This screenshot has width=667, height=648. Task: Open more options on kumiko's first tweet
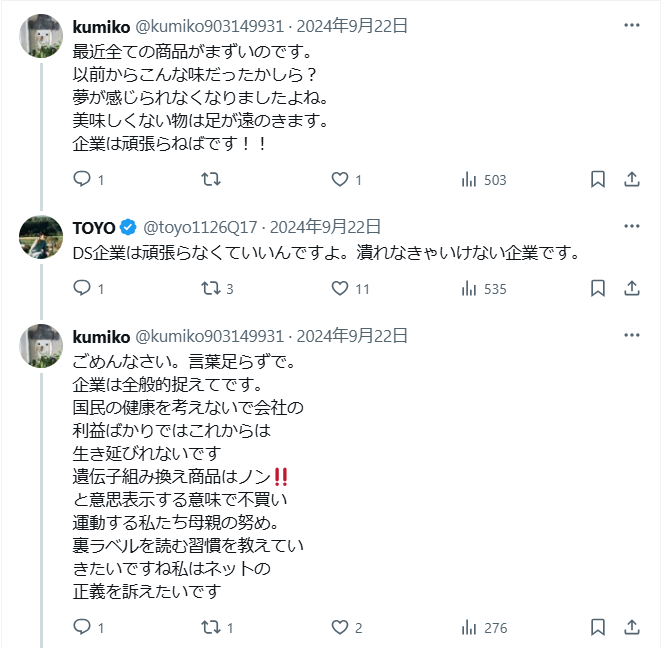point(632,25)
